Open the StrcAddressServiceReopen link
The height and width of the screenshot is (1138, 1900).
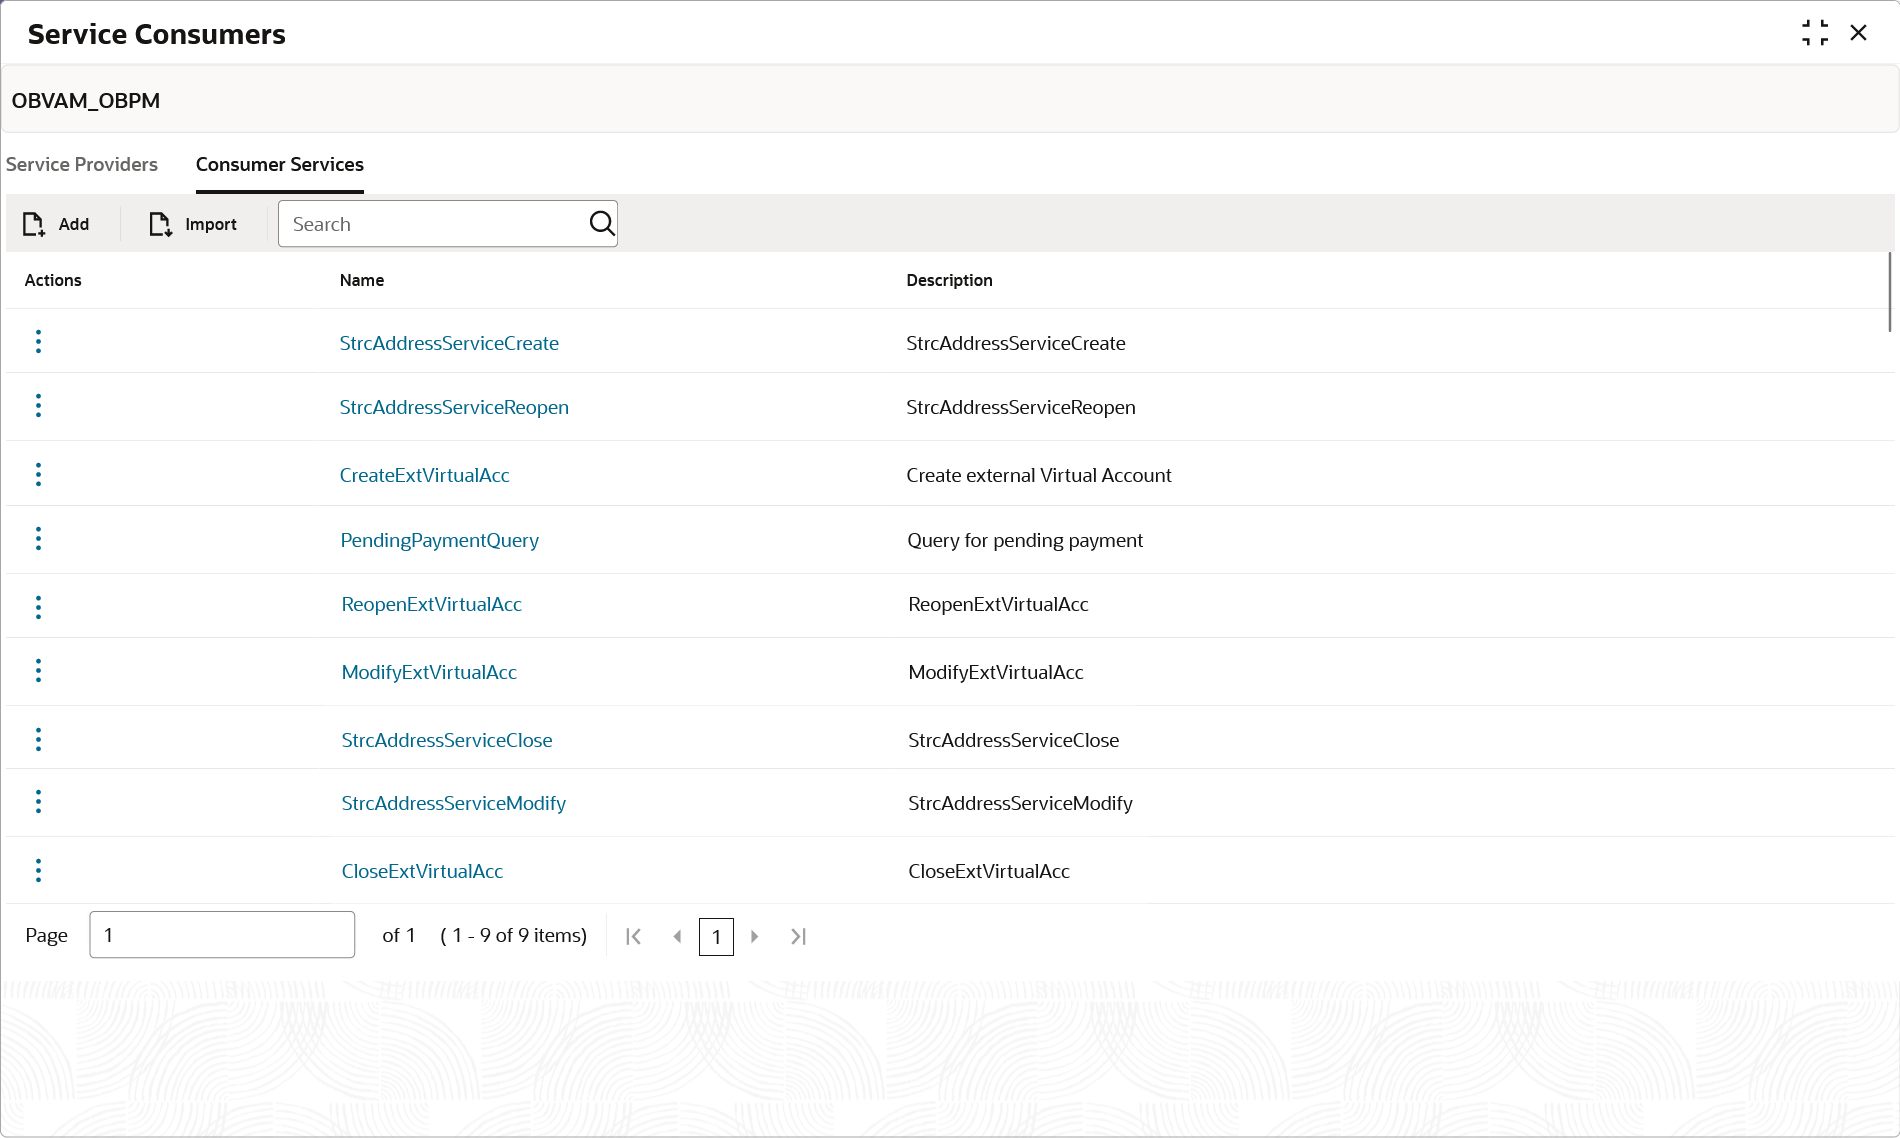(454, 407)
